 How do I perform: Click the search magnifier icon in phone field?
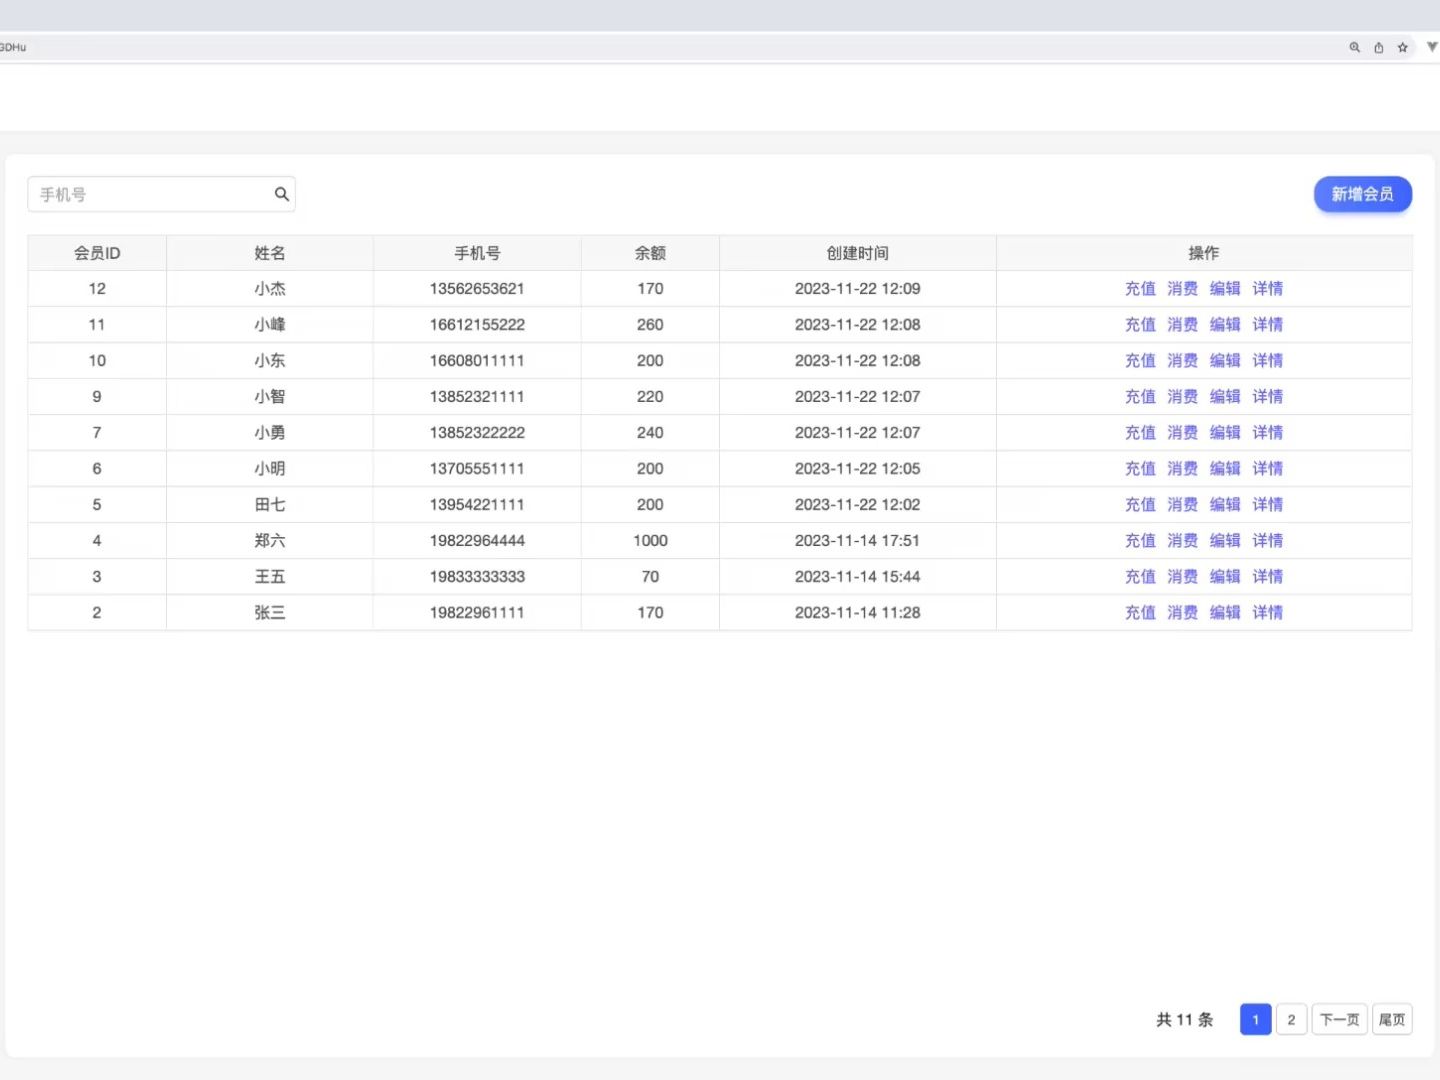282,194
